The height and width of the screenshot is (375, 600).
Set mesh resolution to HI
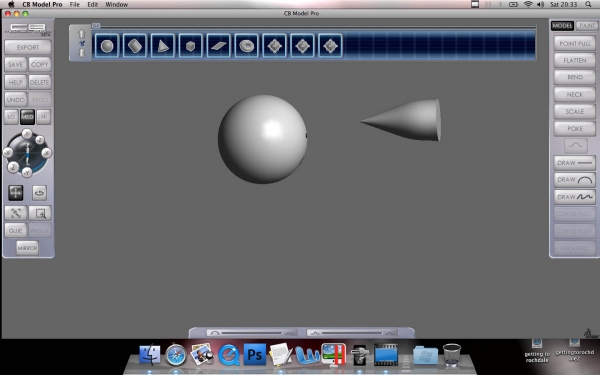(x=44, y=117)
